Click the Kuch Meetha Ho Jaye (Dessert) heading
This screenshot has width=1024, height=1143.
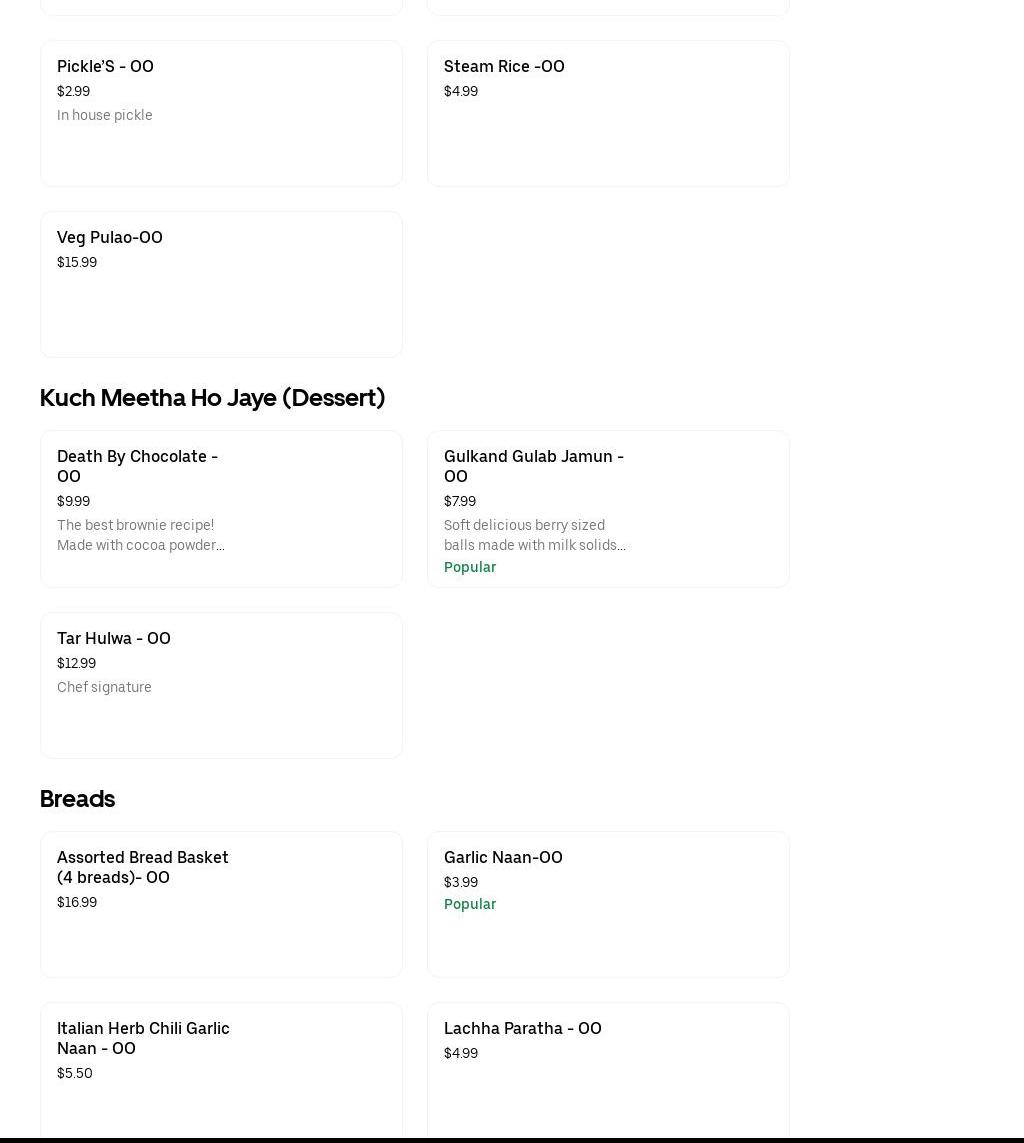click(212, 397)
